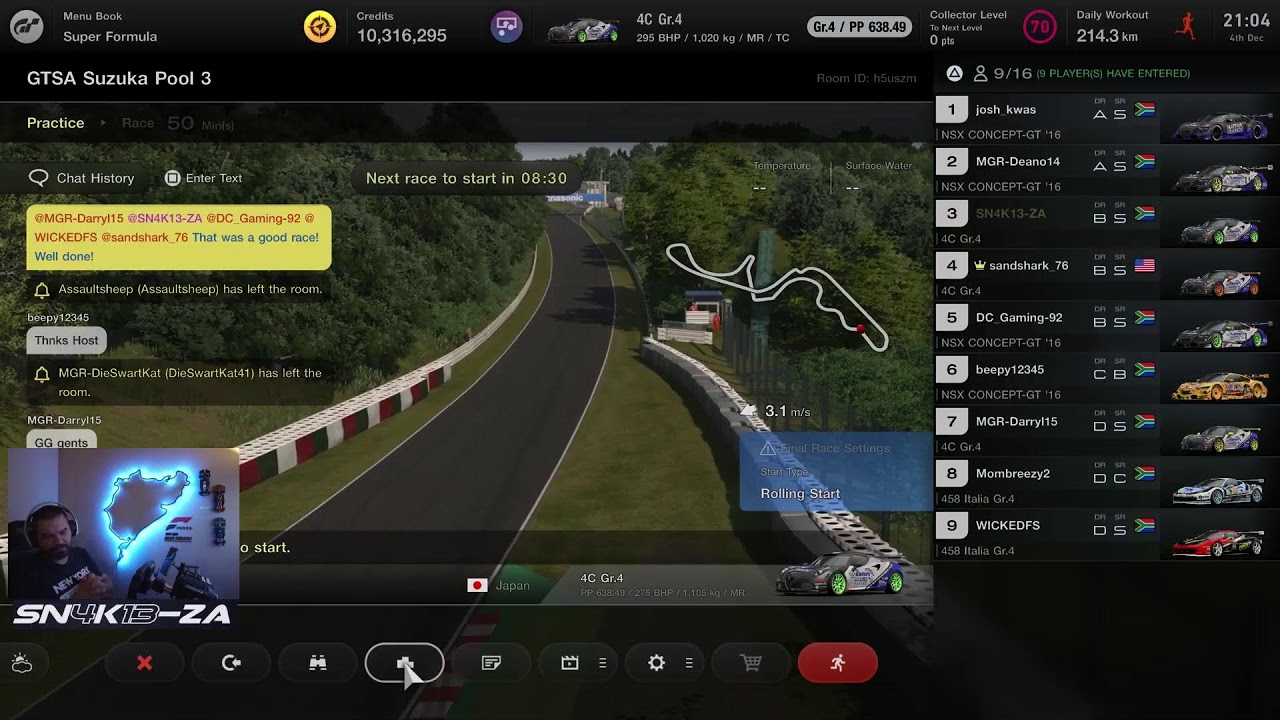Click the credits coin icon
Viewport: 1280px width, 720px height.
point(320,27)
